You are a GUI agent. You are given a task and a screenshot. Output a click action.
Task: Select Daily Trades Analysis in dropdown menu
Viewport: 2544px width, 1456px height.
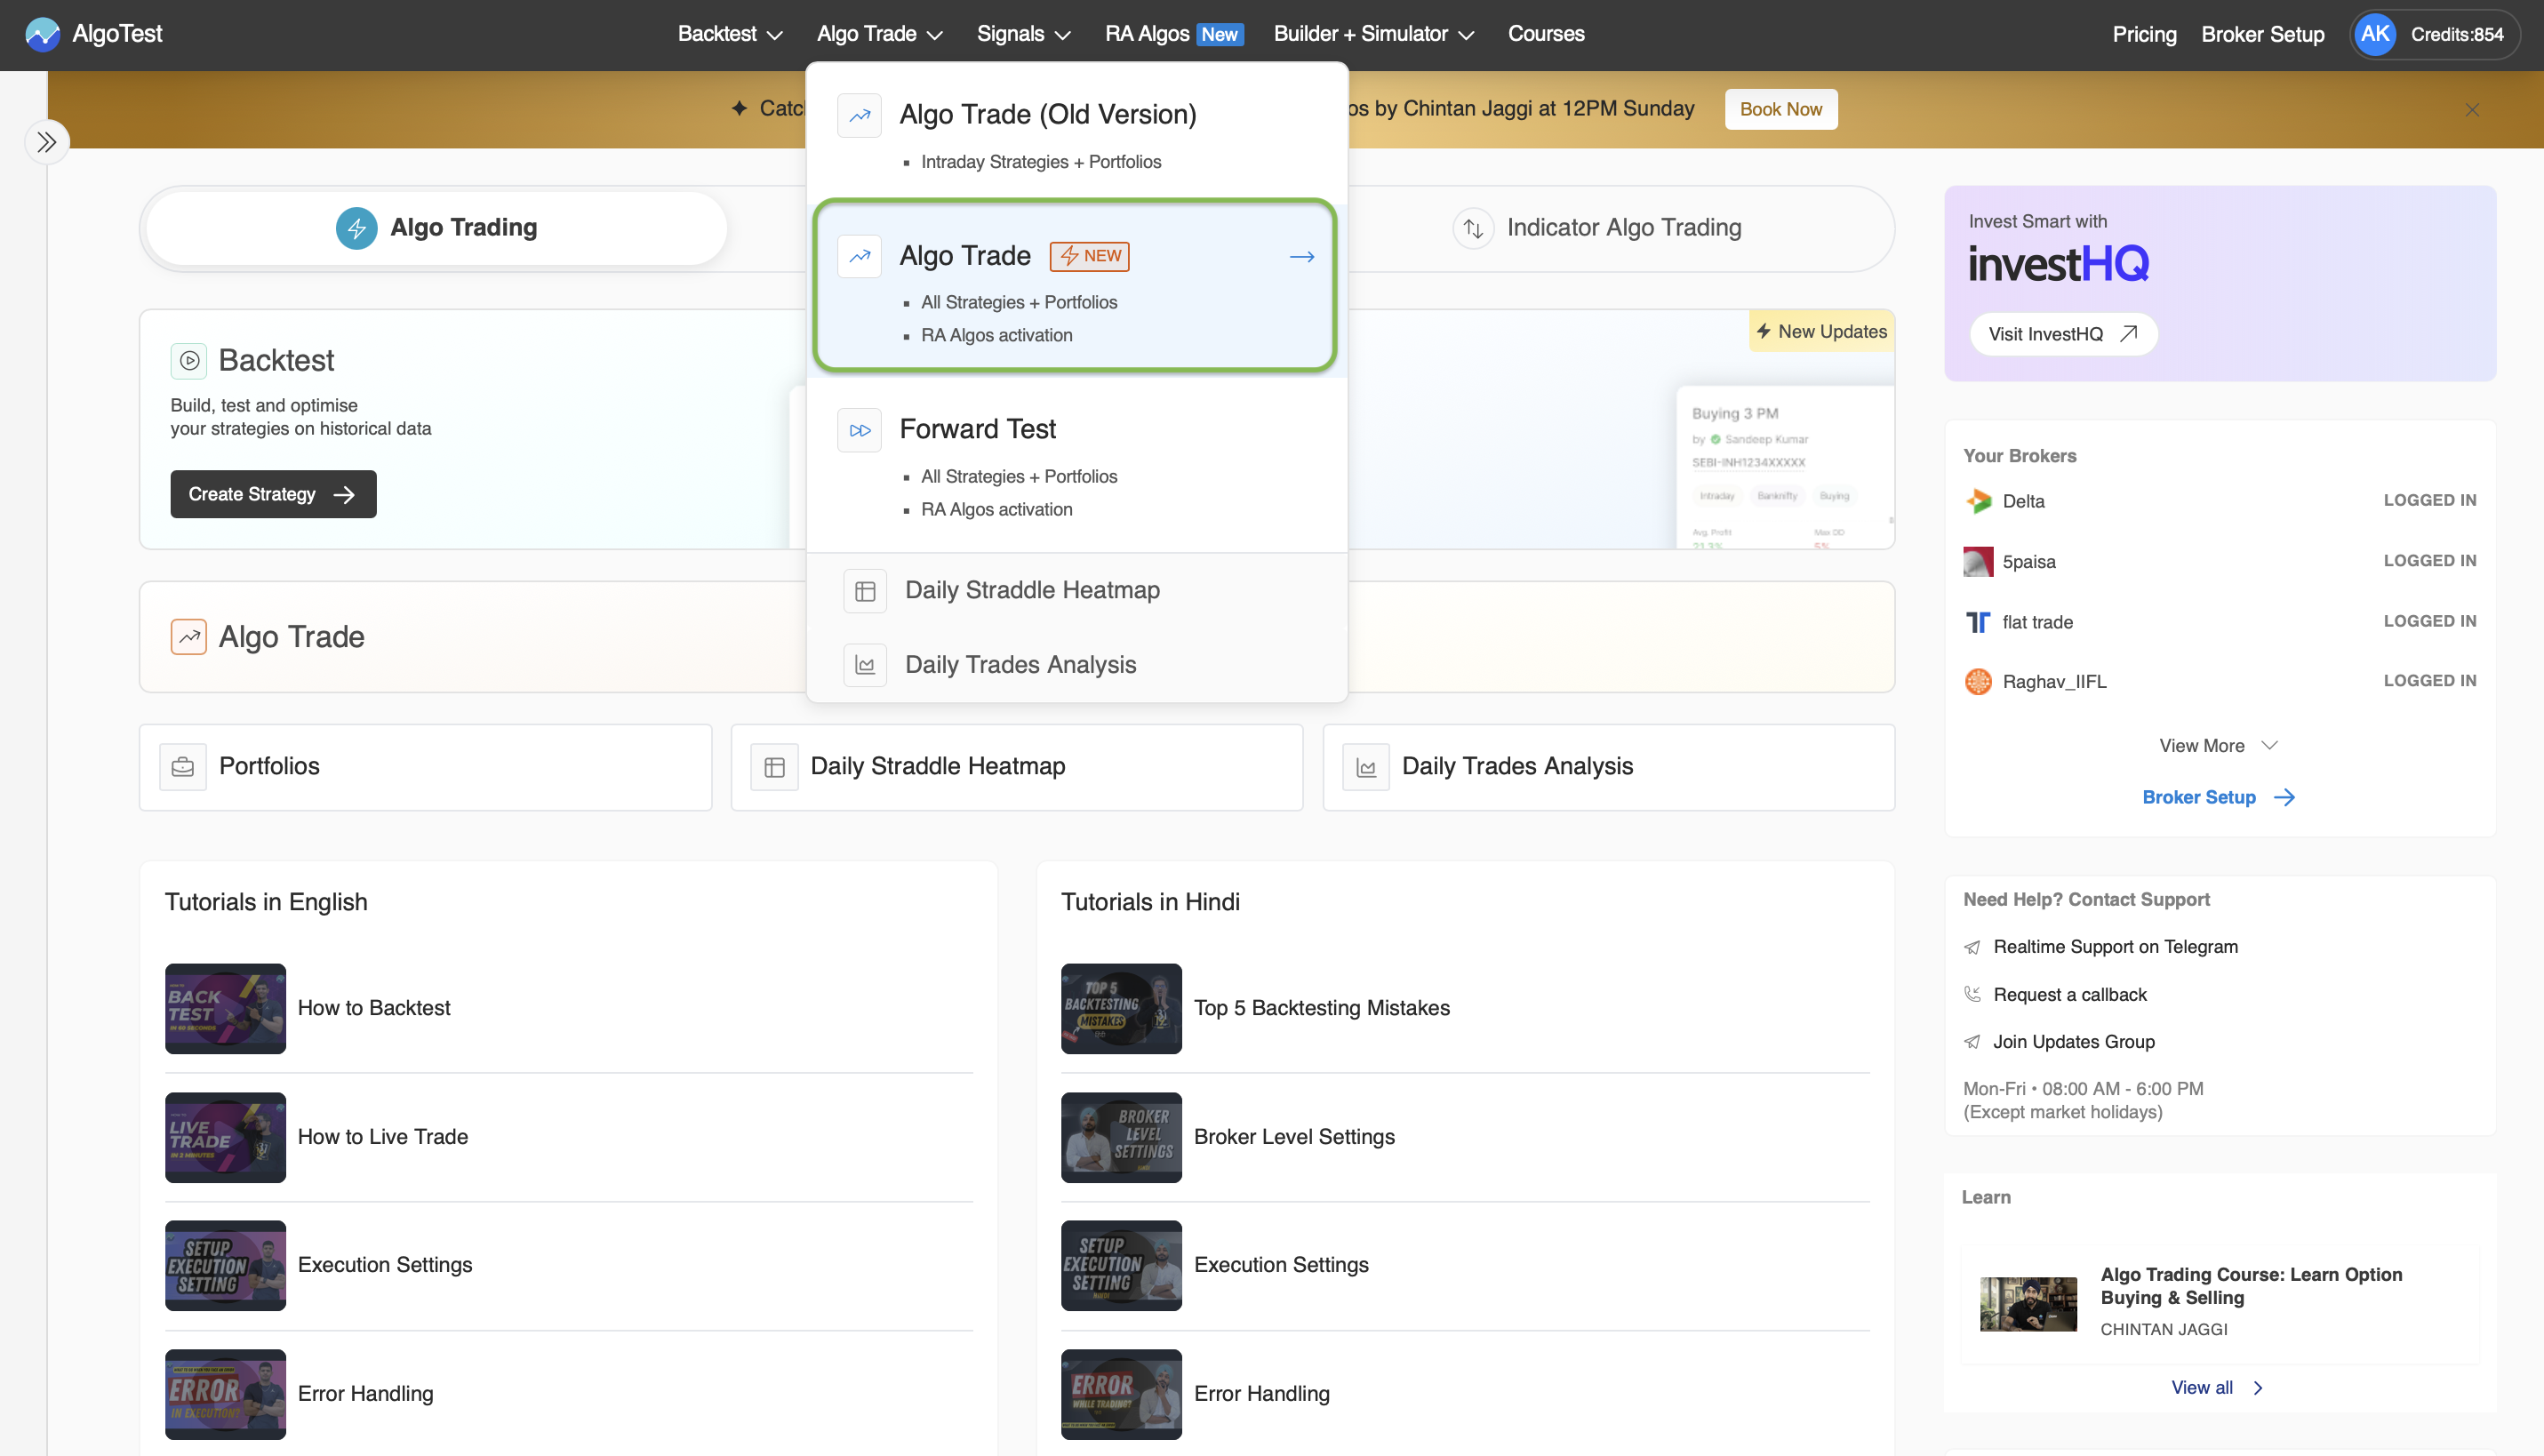click(x=1076, y=665)
